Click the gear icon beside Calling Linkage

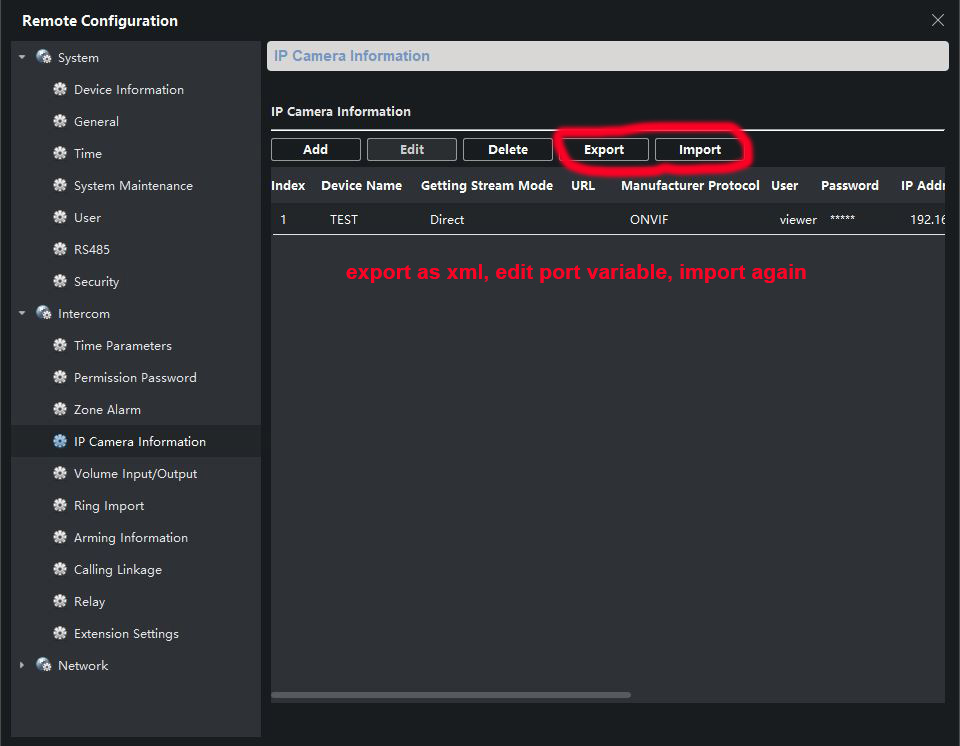point(60,570)
